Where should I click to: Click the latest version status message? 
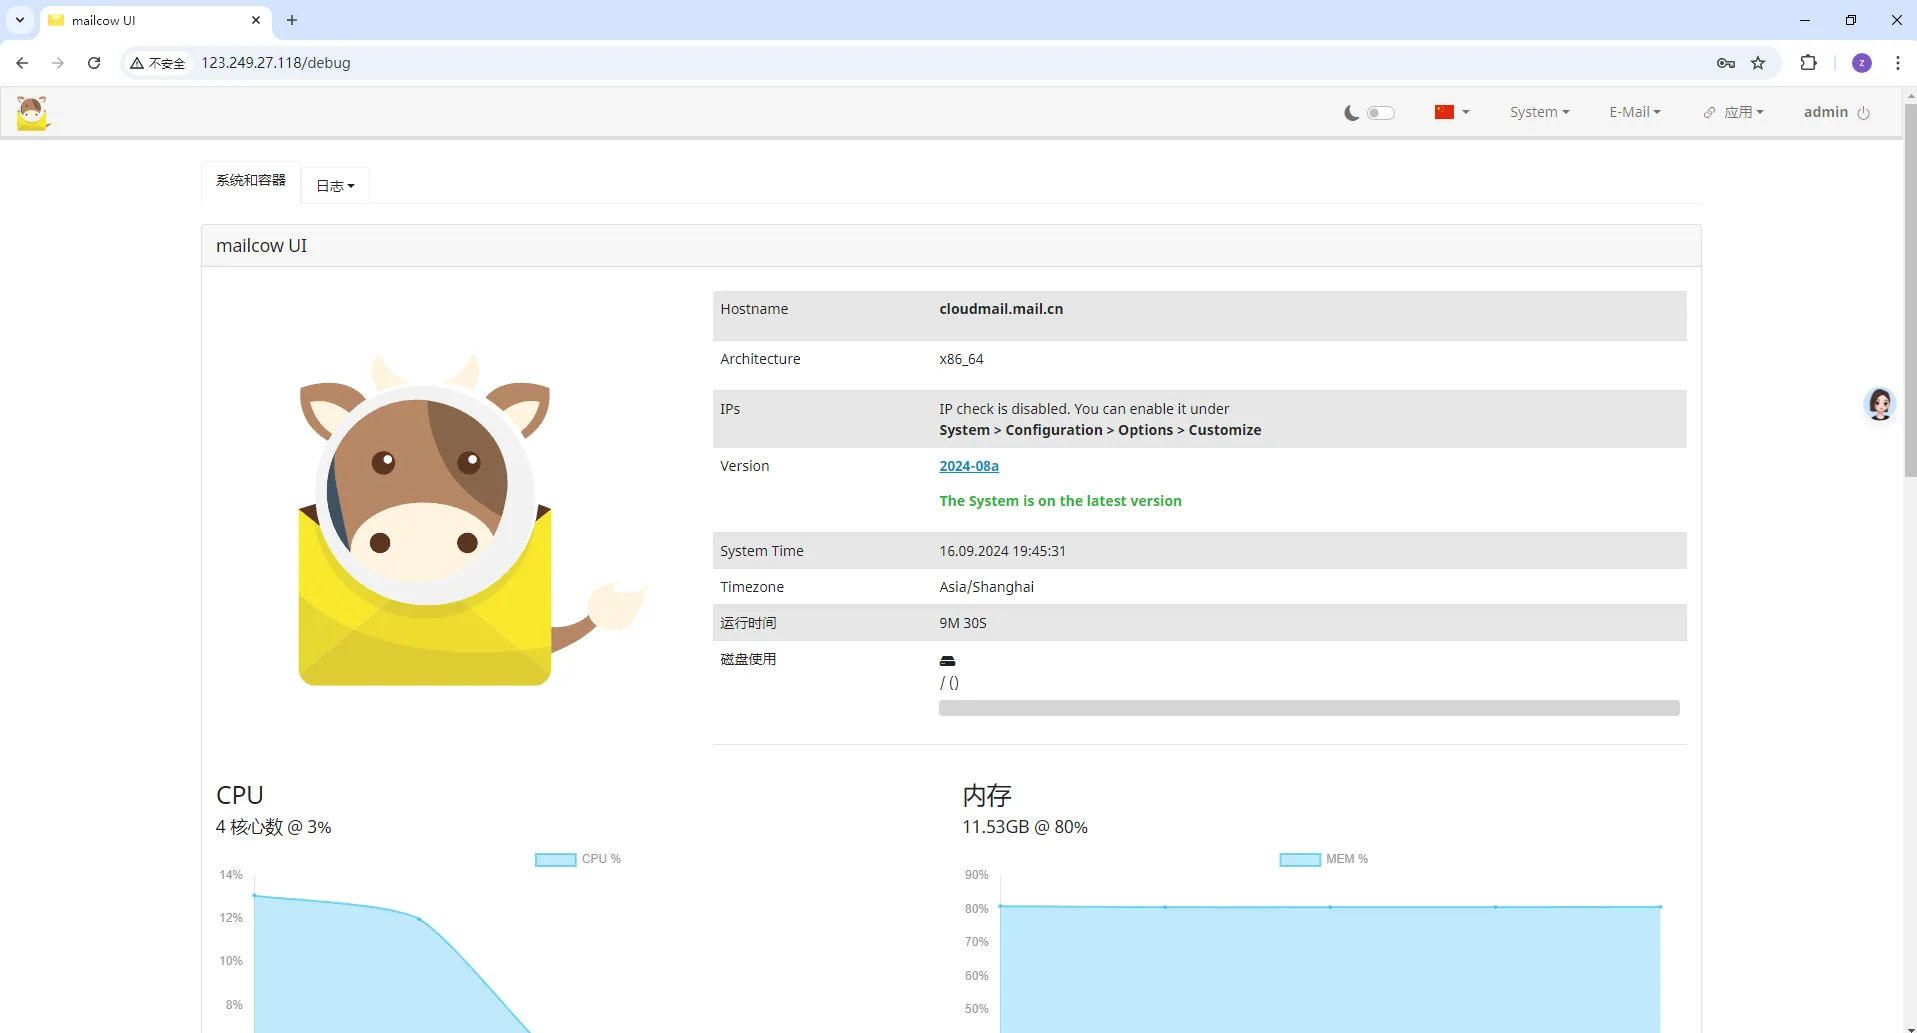pyautogui.click(x=1060, y=501)
